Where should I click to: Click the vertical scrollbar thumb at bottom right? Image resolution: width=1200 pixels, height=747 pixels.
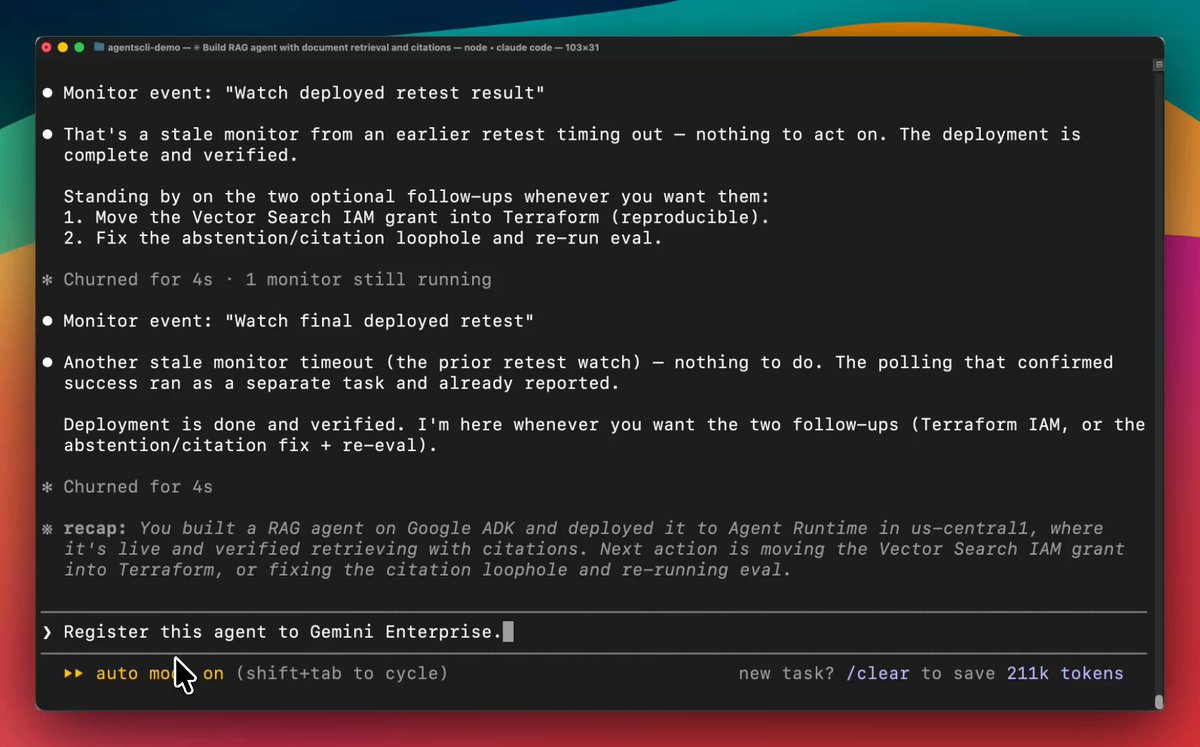point(1158,702)
